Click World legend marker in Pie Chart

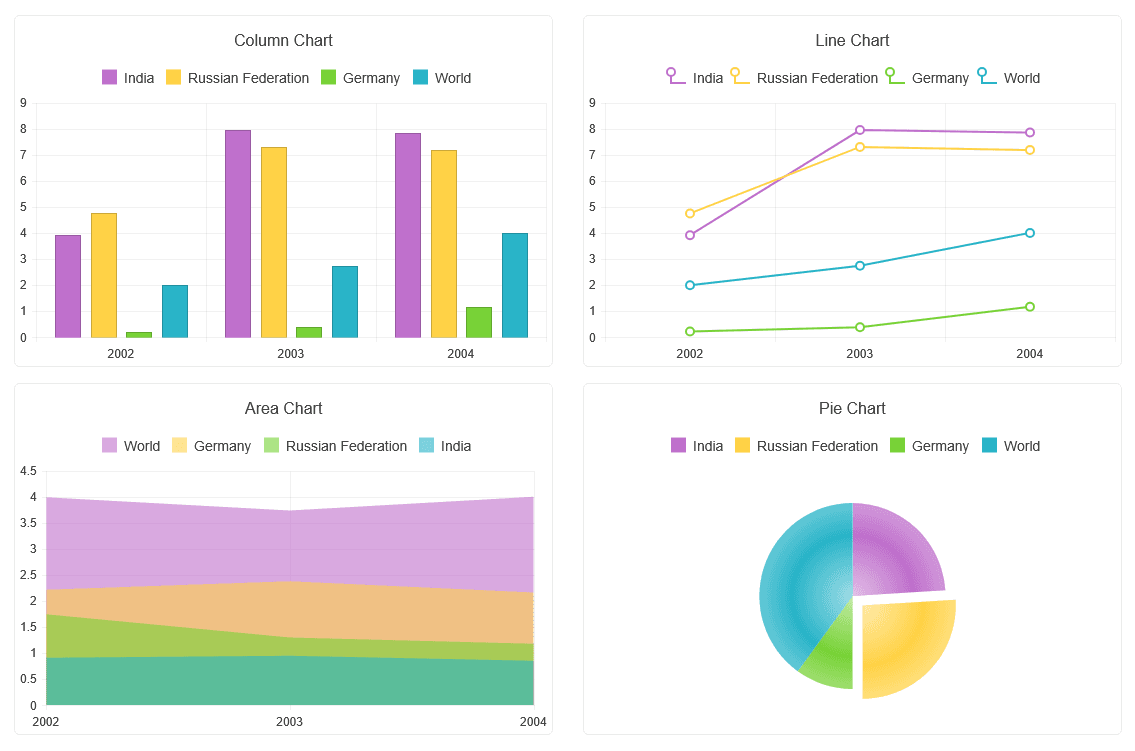point(990,445)
